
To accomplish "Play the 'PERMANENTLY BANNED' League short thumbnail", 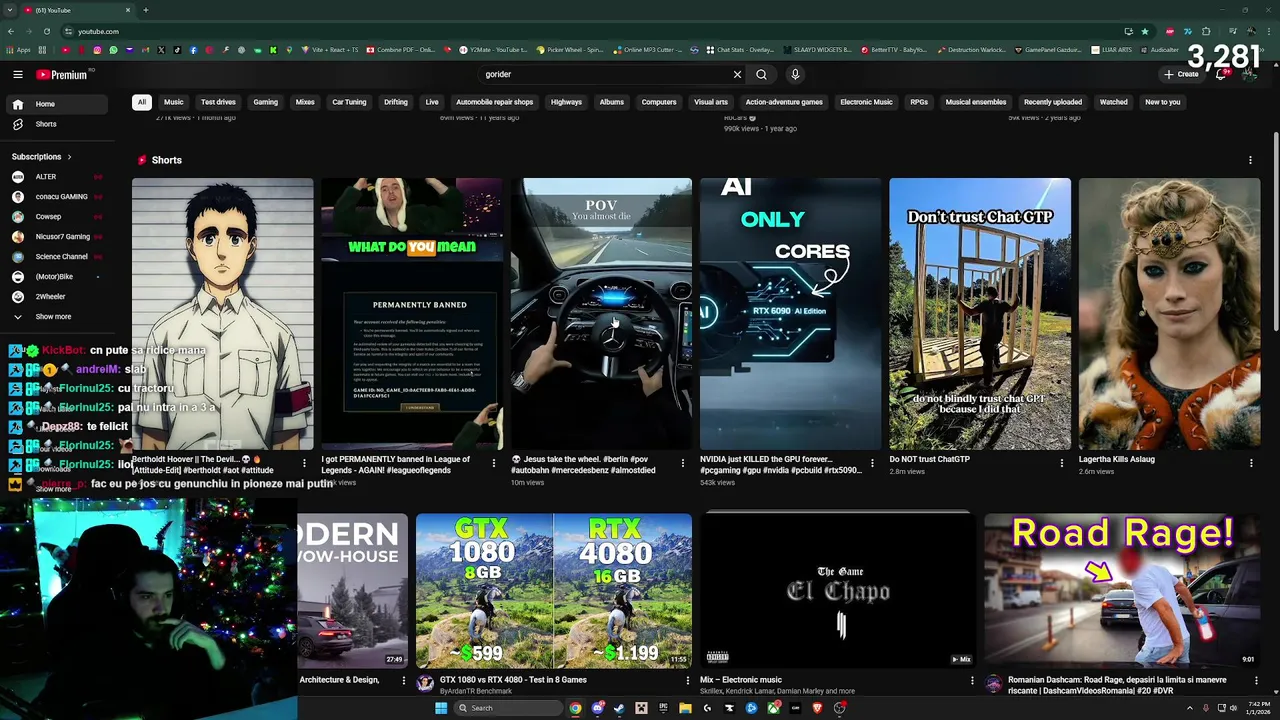I will click(412, 314).
